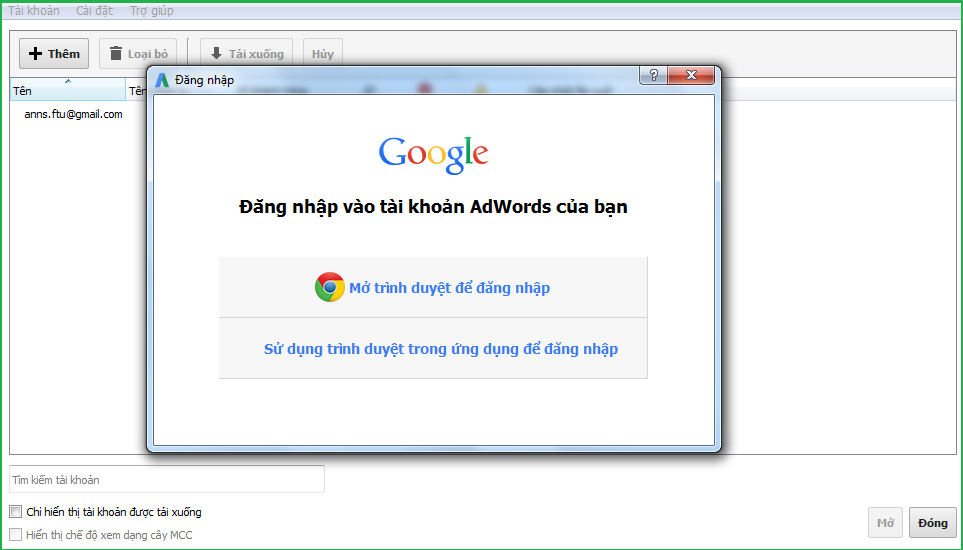963x550 pixels.
Task: Sort accounts by the Tên column header
Action: (67, 91)
